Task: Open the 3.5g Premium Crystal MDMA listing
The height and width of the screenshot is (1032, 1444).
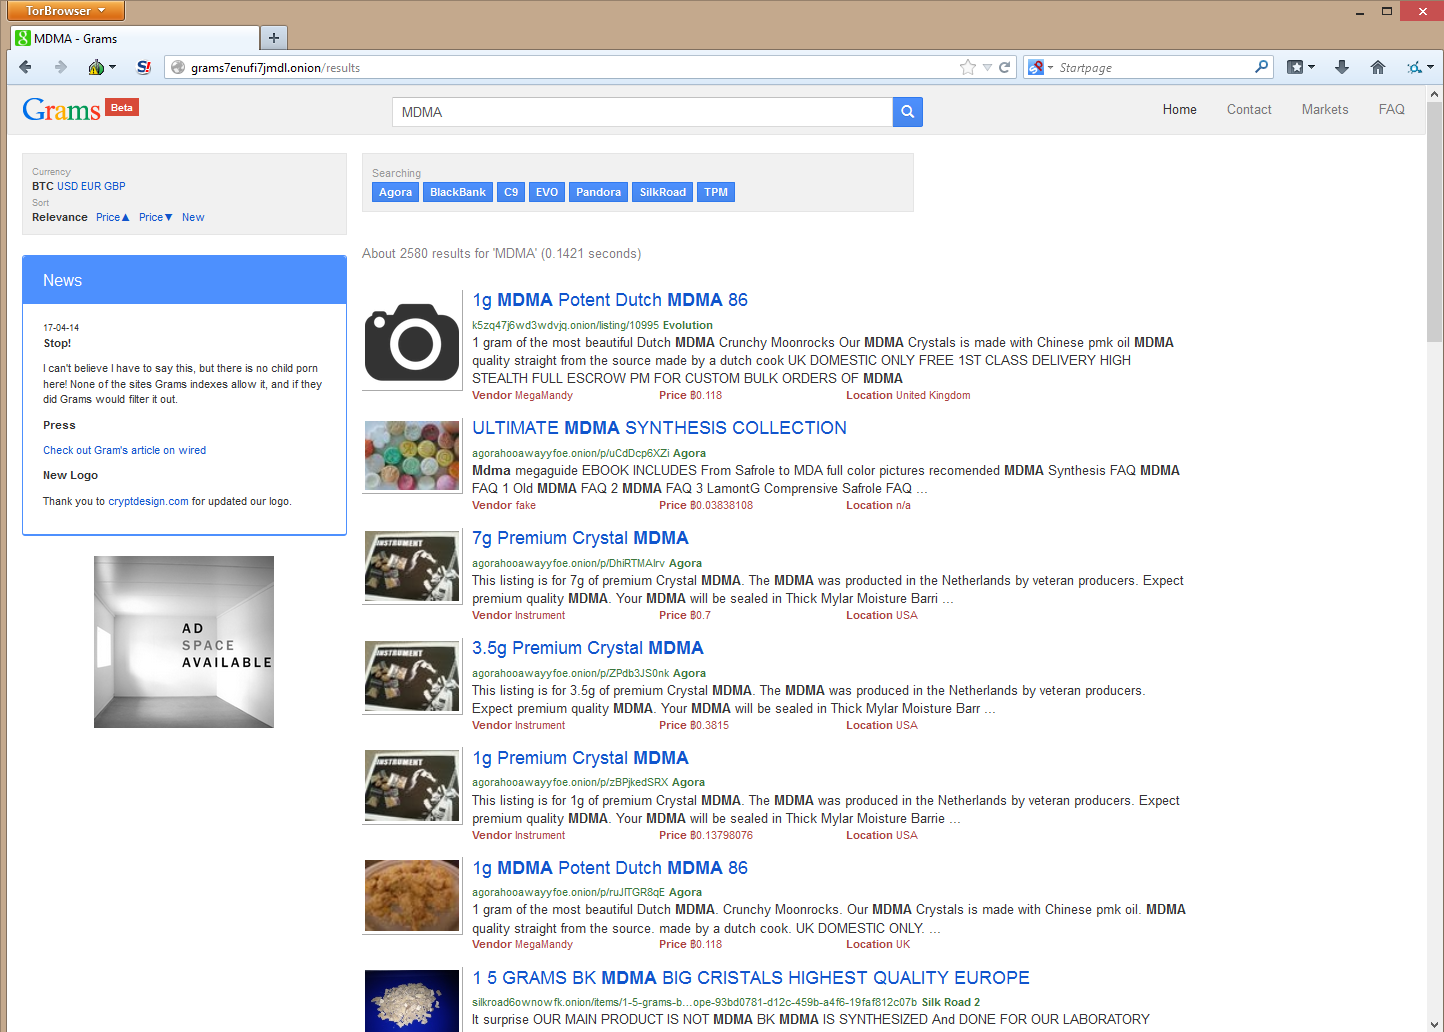Action: point(588,648)
